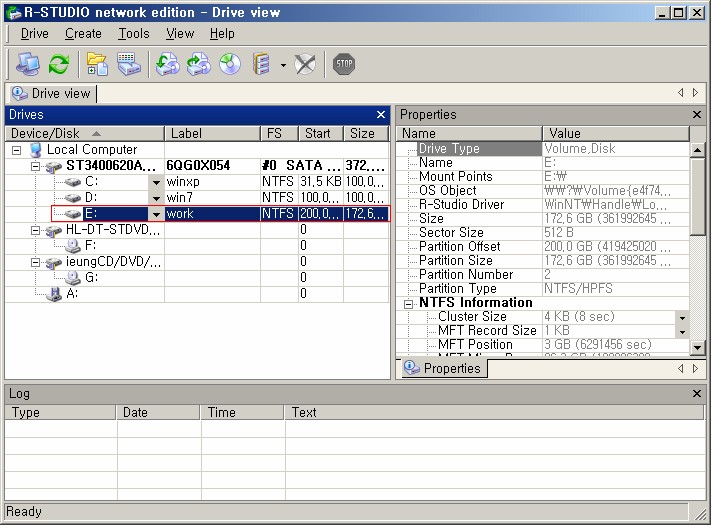Click the Create Image toolbar icon
711x525 pixels.
click(199, 64)
